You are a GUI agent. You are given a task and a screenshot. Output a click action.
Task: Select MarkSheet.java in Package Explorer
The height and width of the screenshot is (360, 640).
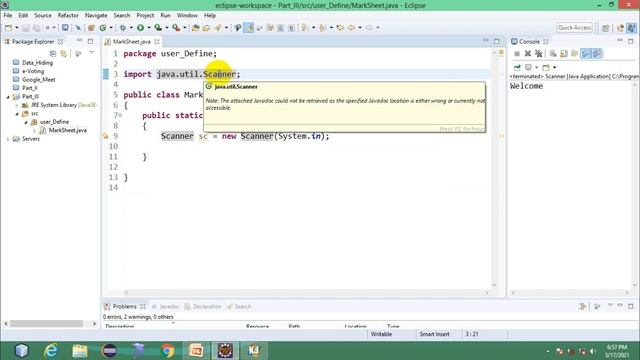(x=67, y=130)
